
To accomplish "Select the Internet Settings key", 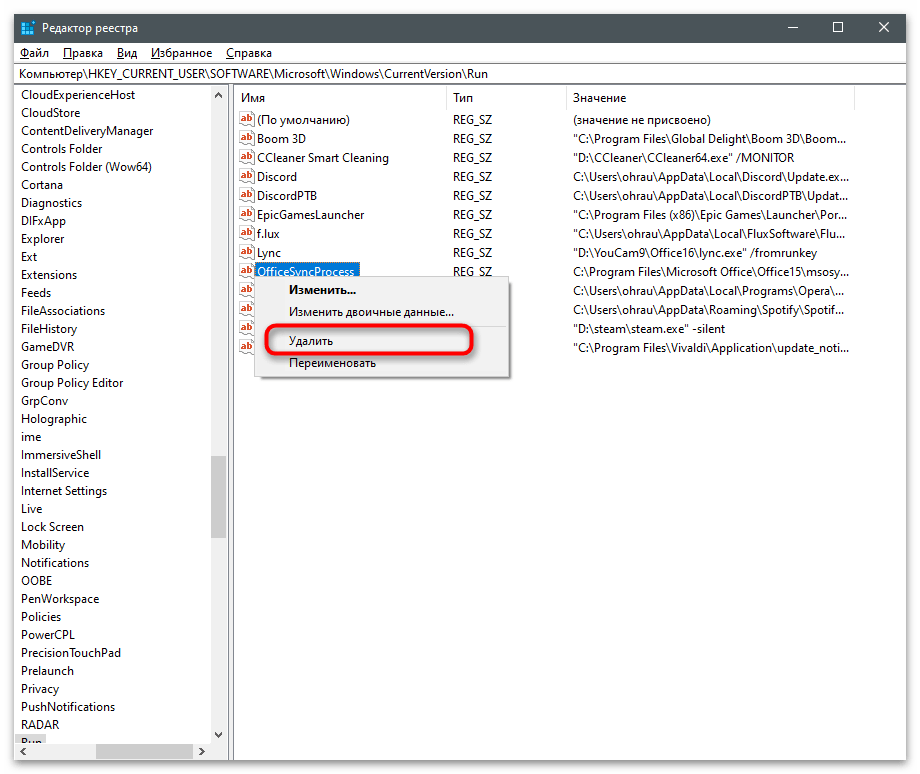I will 64,491.
